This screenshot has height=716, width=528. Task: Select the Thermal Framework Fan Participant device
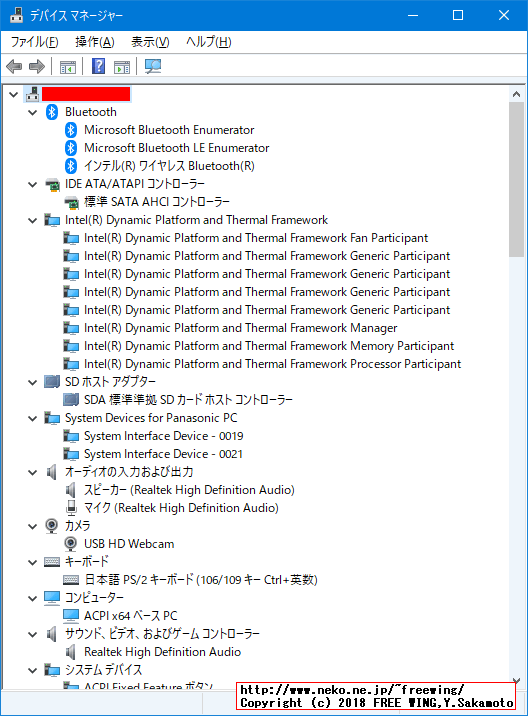pos(256,238)
